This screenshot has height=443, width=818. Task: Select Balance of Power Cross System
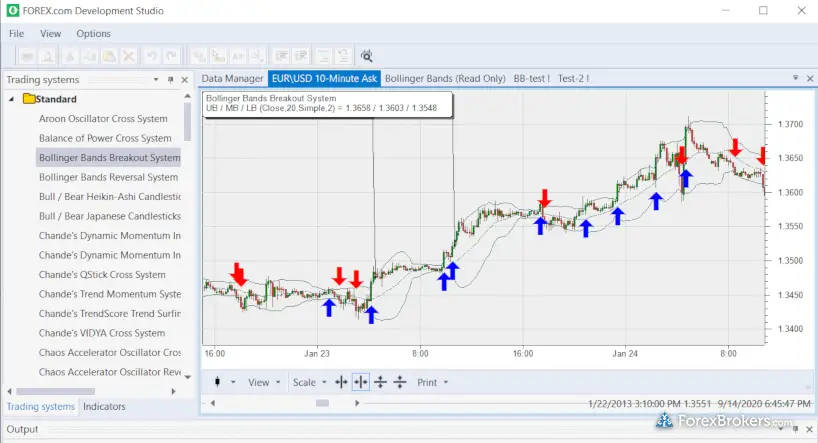pyautogui.click(x=105, y=138)
